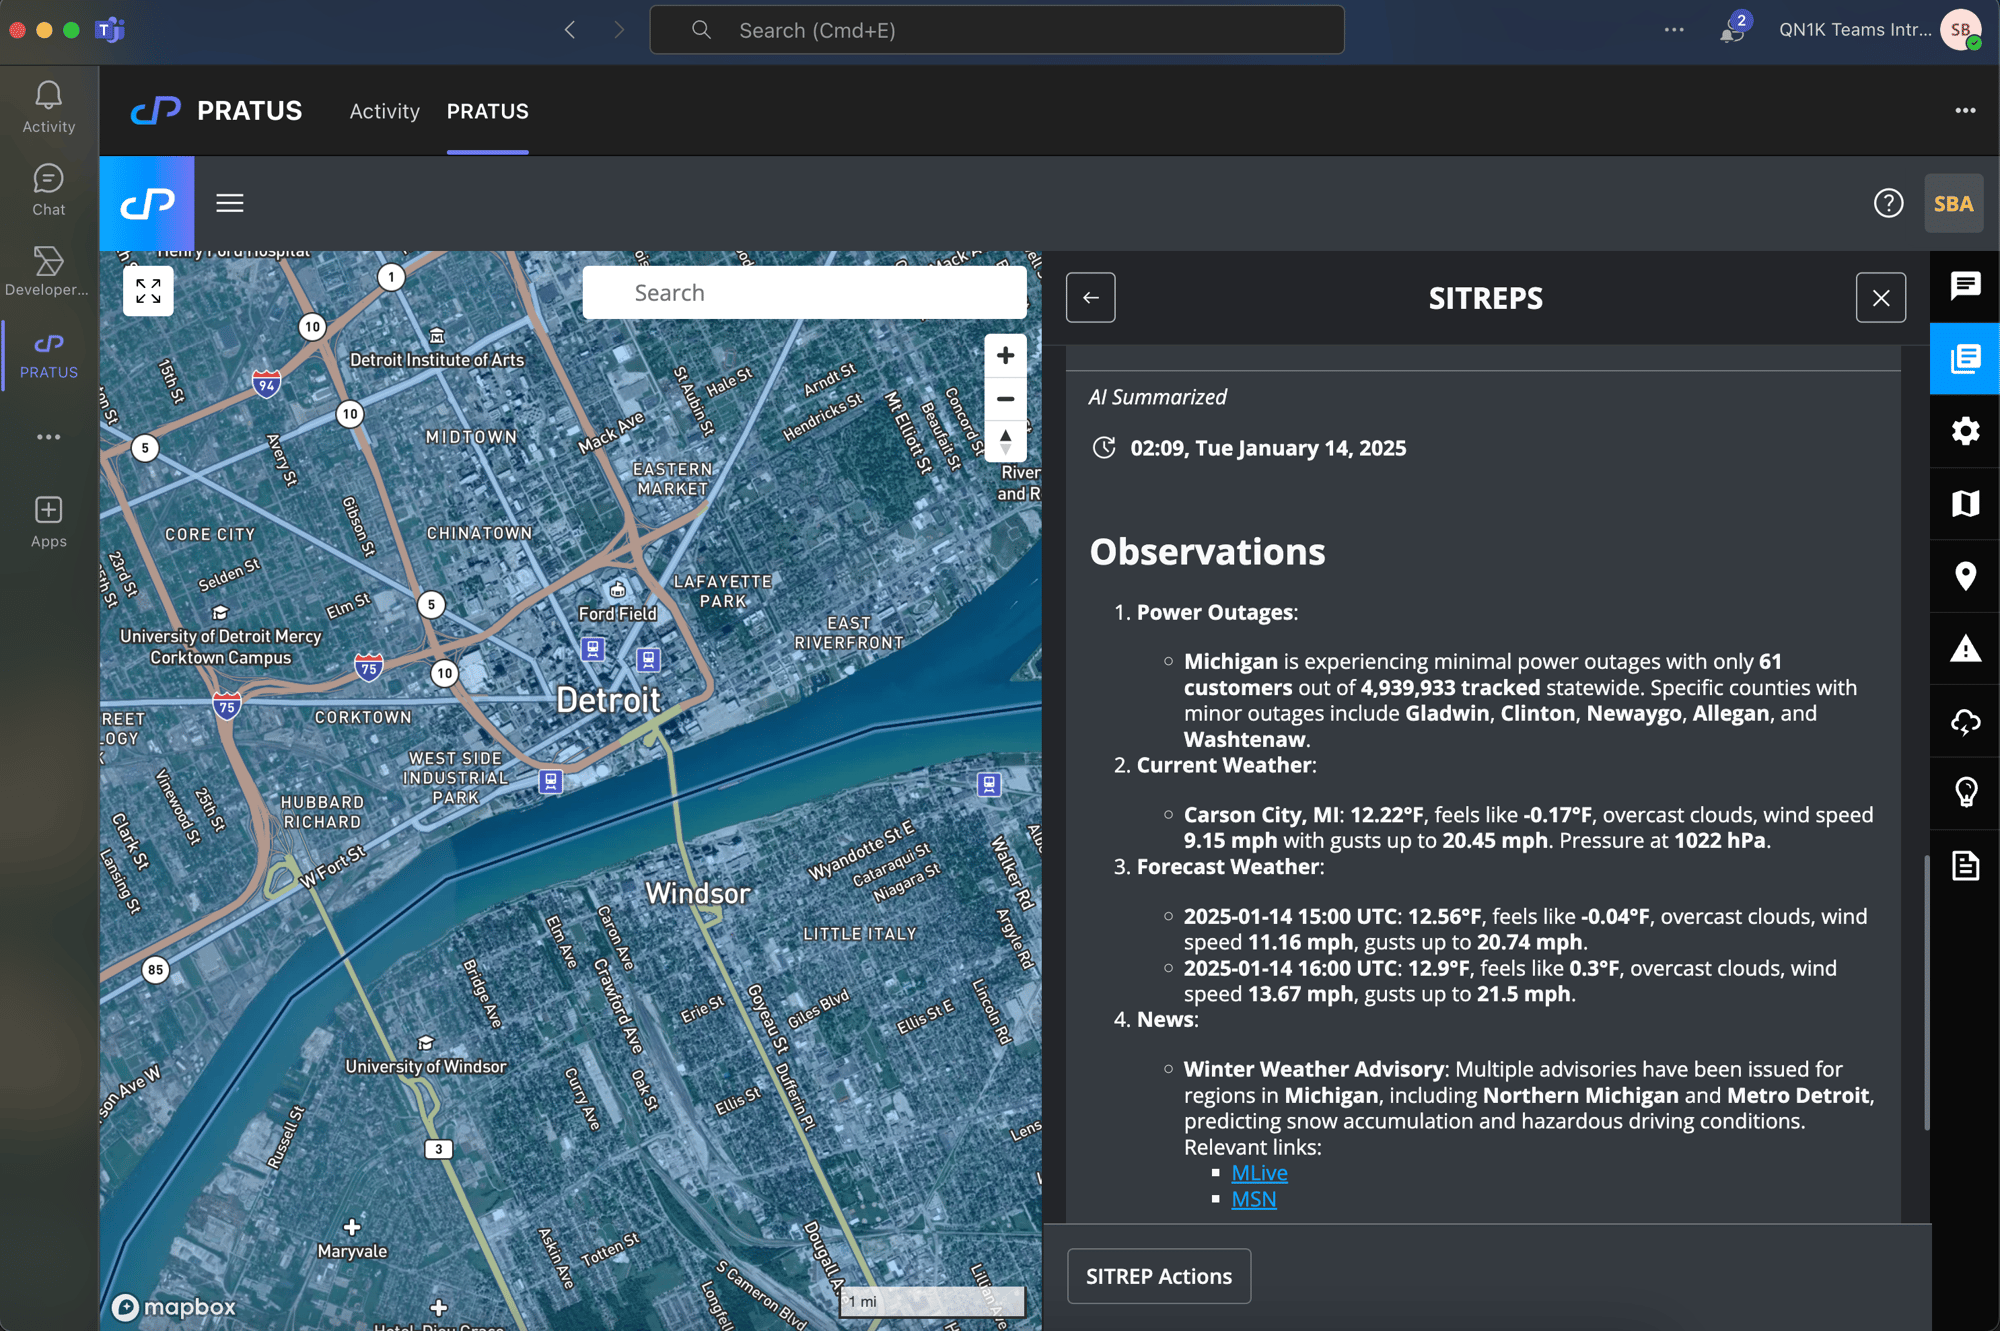Select the PRATUS tab in header
The width and height of the screenshot is (2000, 1331).
pos(487,110)
